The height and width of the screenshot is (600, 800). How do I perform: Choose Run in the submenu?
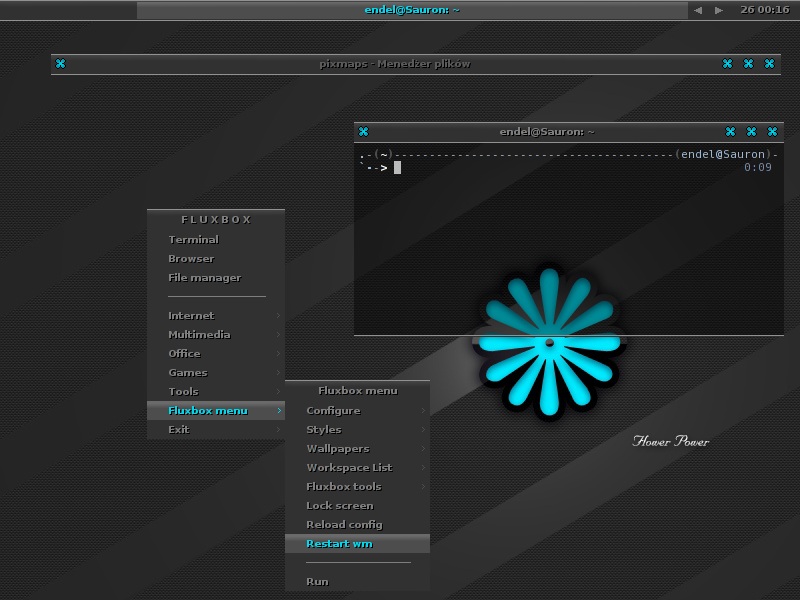[x=357, y=582]
